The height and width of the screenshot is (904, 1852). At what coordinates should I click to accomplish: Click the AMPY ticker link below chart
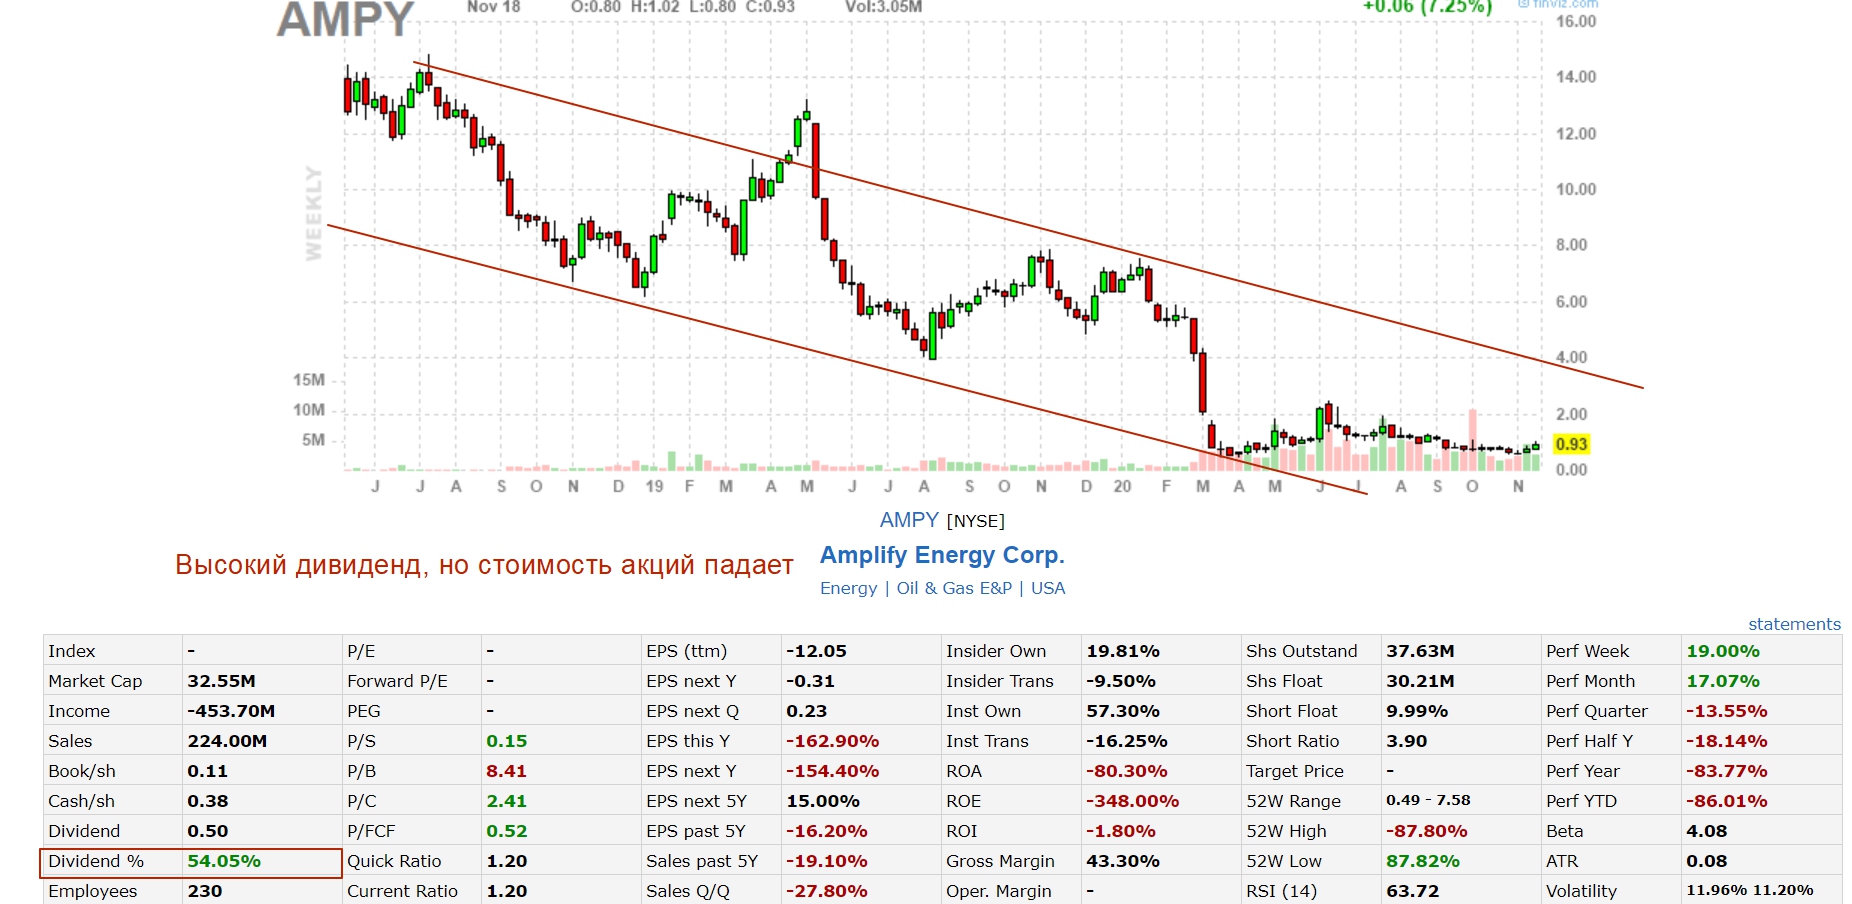tap(908, 520)
